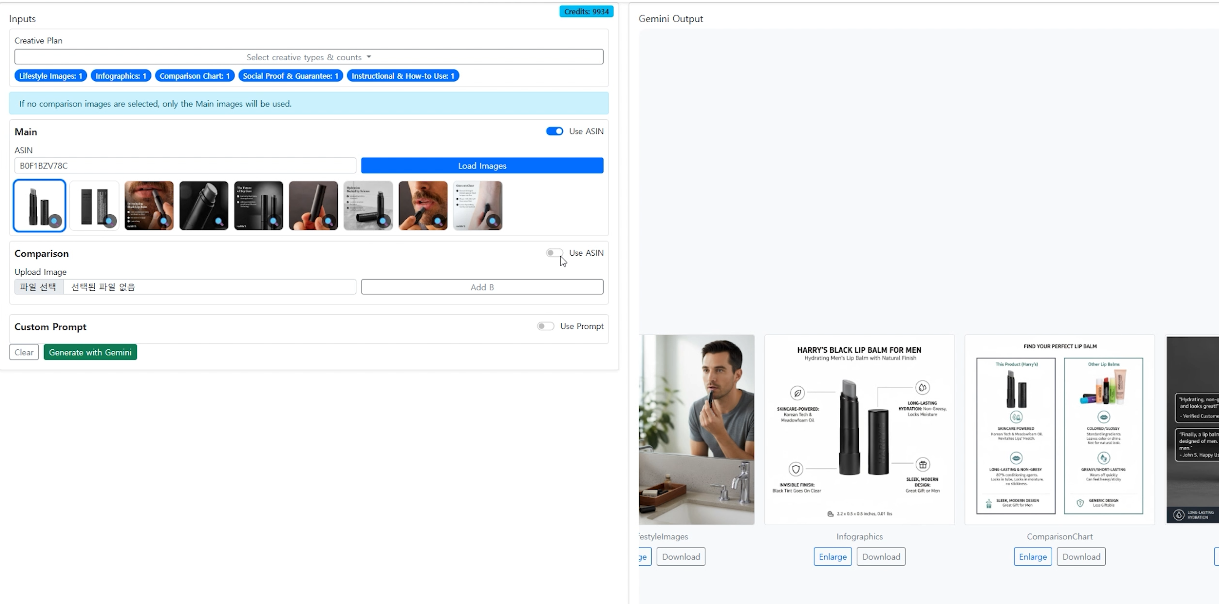Screen dimensions: 1219x604
Task: Click the blue comparison images info notice
Action: [x=309, y=103]
